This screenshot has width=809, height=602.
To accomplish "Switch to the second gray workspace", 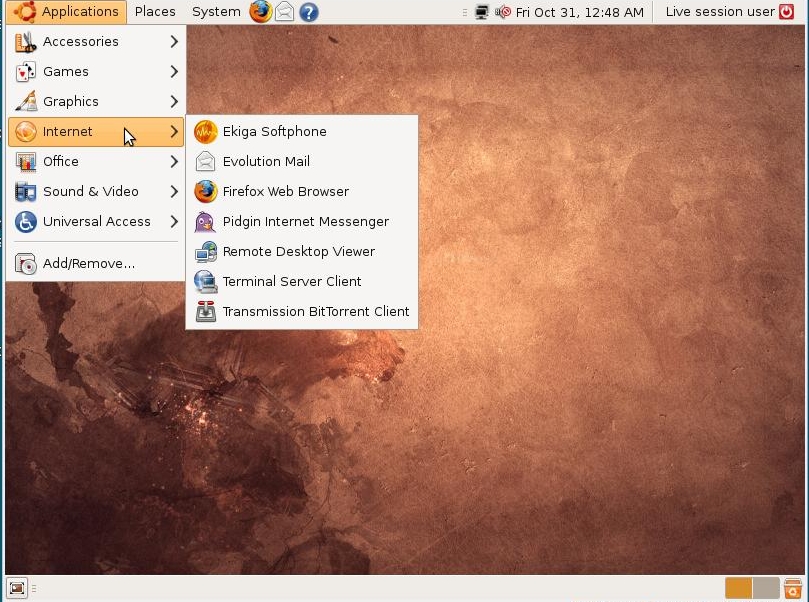I will 766,588.
